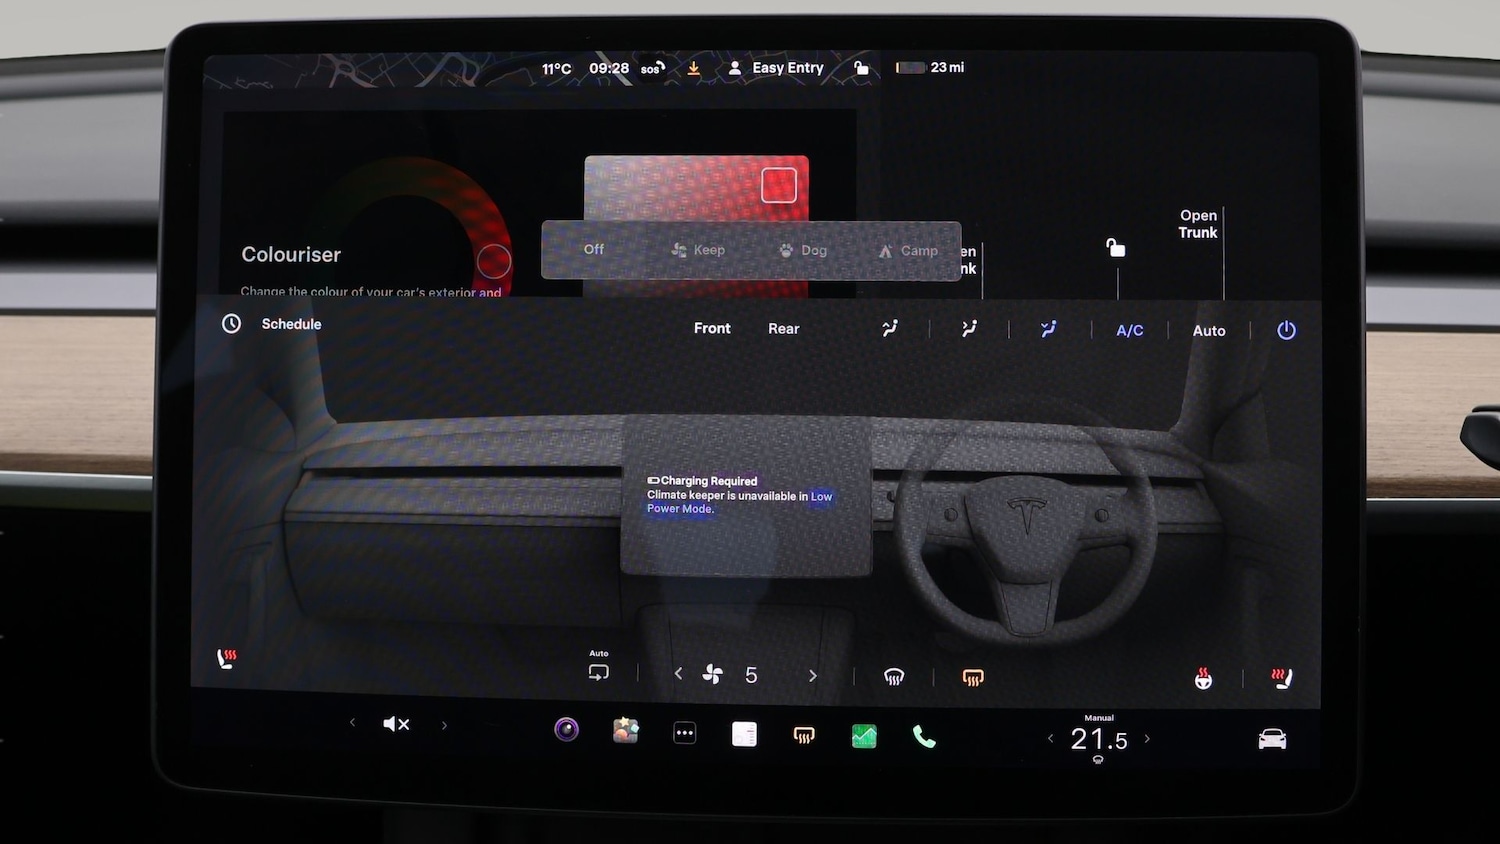1500x844 pixels.
Task: Select the red Colouriser swatch square
Action: coord(779,185)
